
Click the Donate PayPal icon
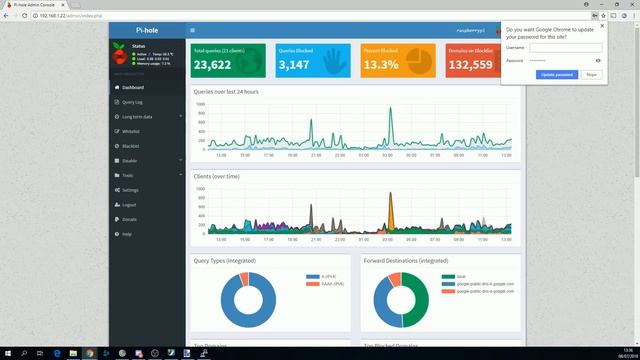pyautogui.click(x=117, y=220)
